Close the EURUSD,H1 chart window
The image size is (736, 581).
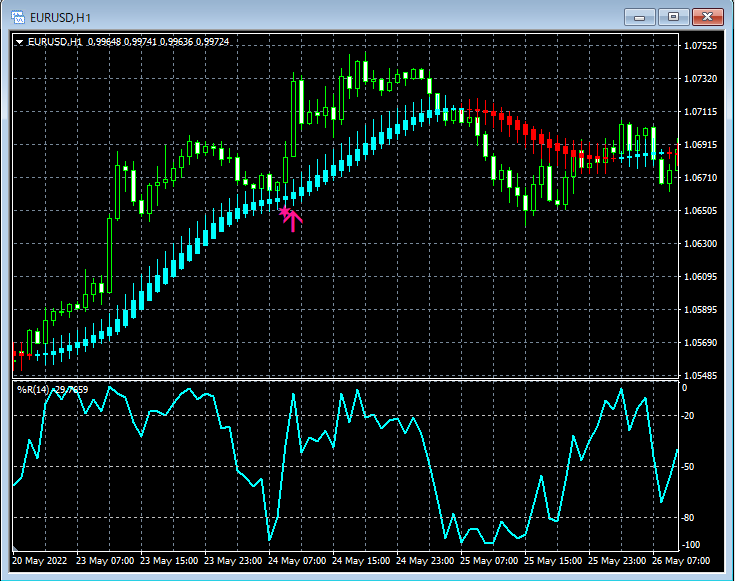pyautogui.click(x=707, y=17)
